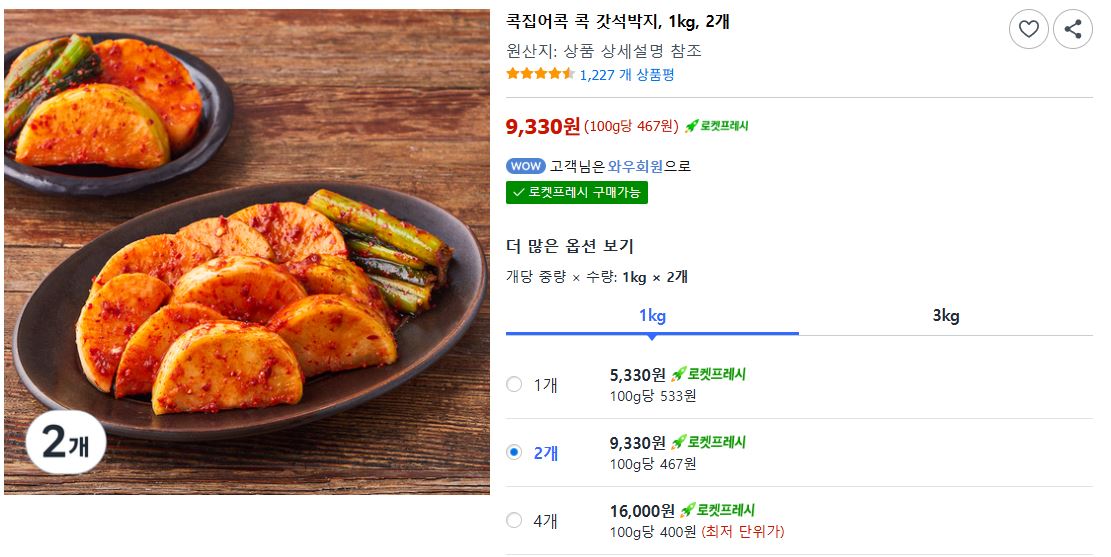
Task: Select the 2개 radio button
Action: tap(514, 452)
